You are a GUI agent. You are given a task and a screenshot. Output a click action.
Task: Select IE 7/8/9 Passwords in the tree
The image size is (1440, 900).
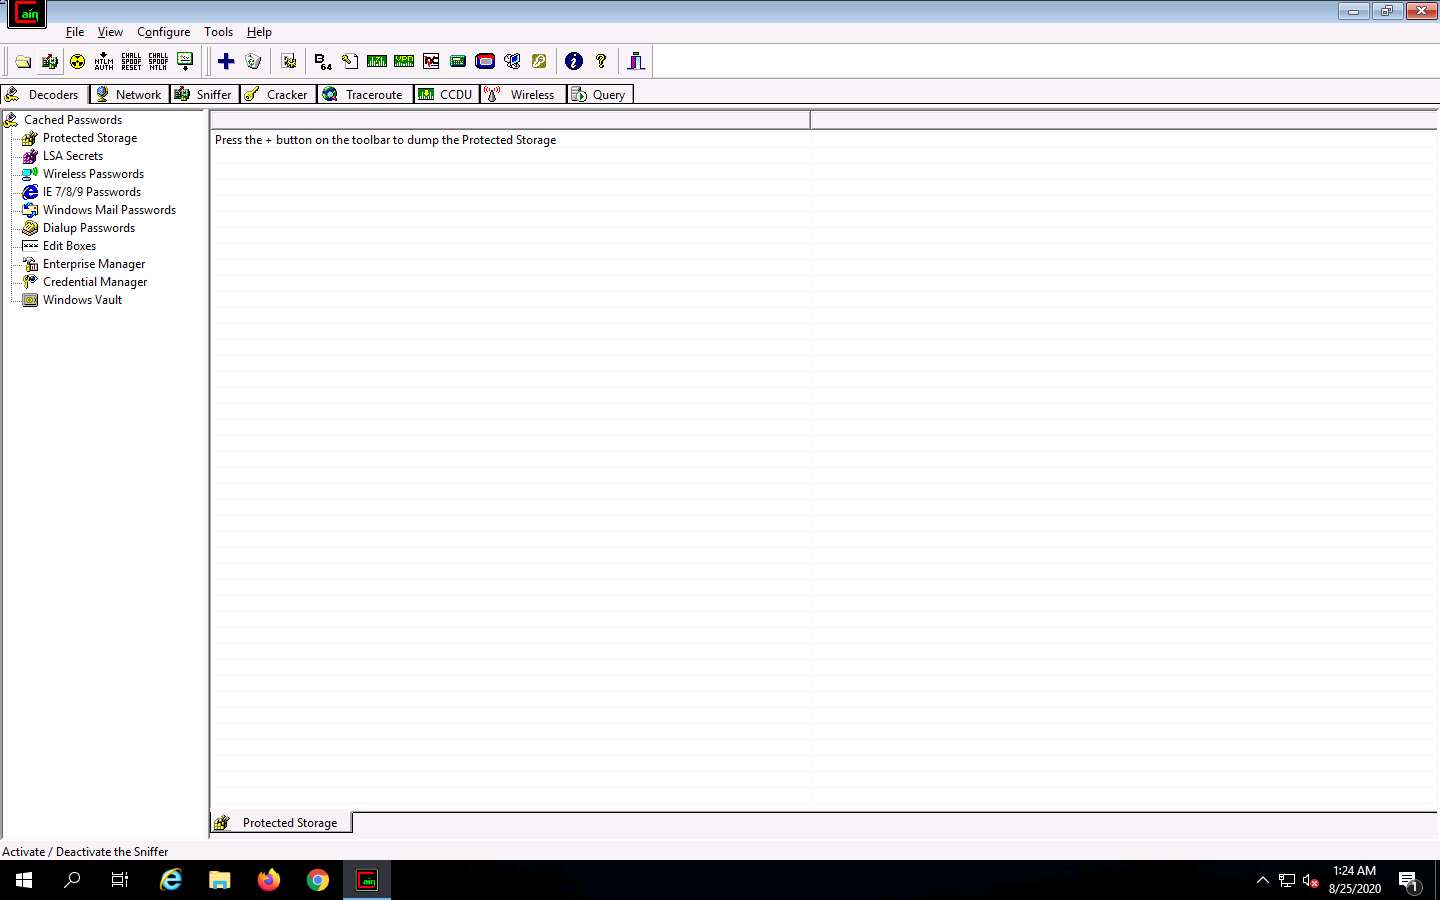[92, 192]
